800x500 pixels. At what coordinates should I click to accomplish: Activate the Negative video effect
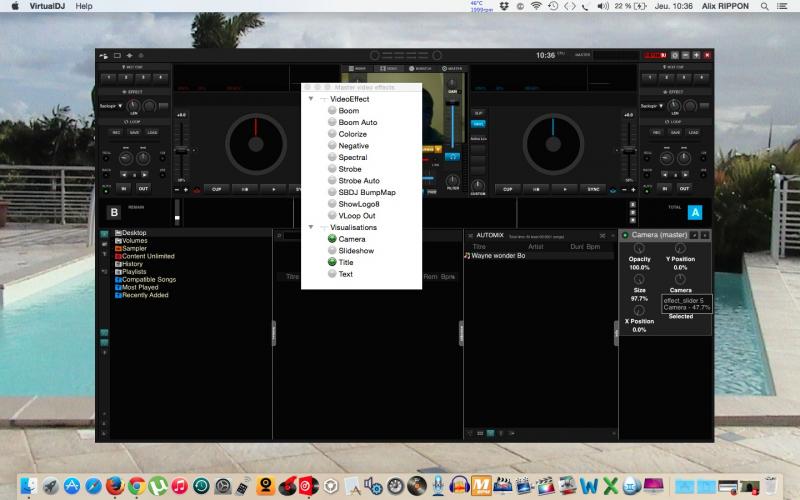332,145
